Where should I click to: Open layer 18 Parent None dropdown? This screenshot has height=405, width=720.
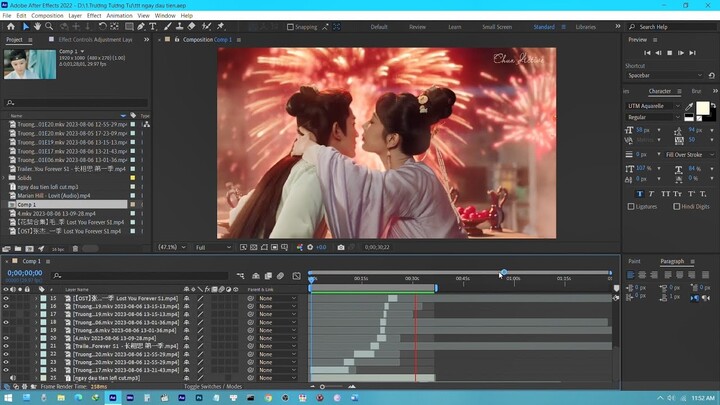pos(277,322)
